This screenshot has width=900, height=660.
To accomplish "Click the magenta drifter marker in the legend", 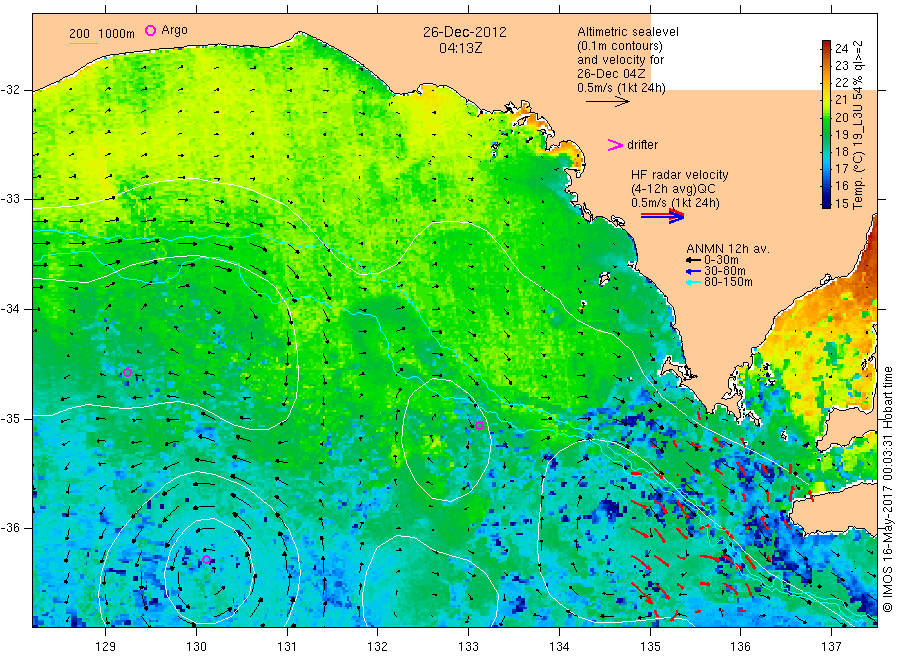I will (615, 145).
